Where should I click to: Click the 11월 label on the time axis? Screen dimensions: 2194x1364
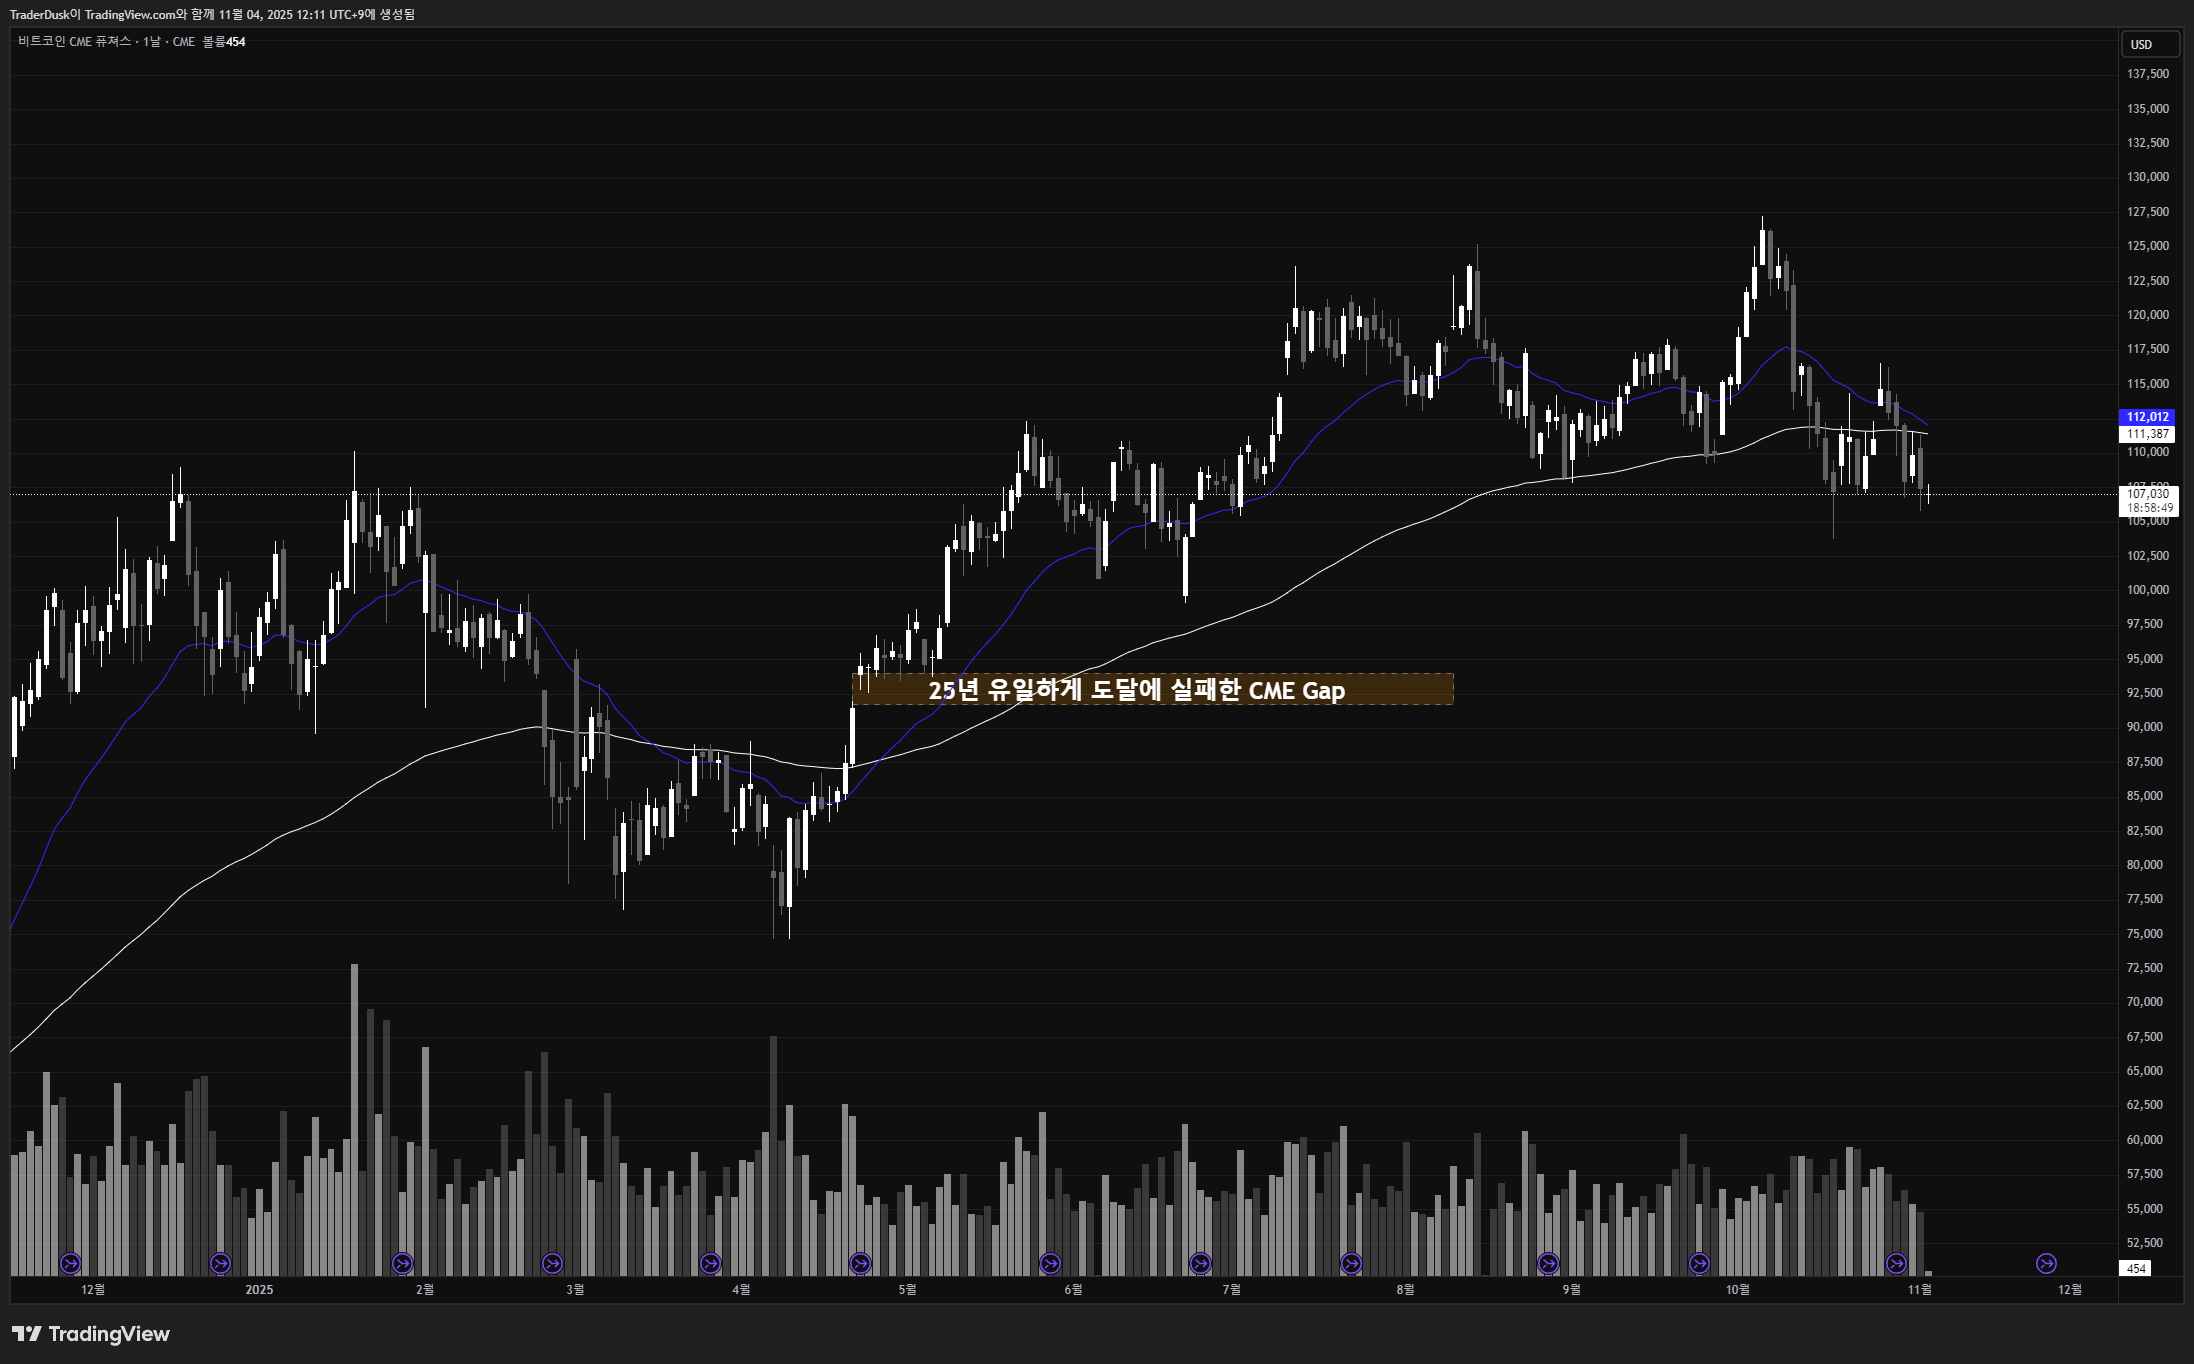(1919, 1289)
